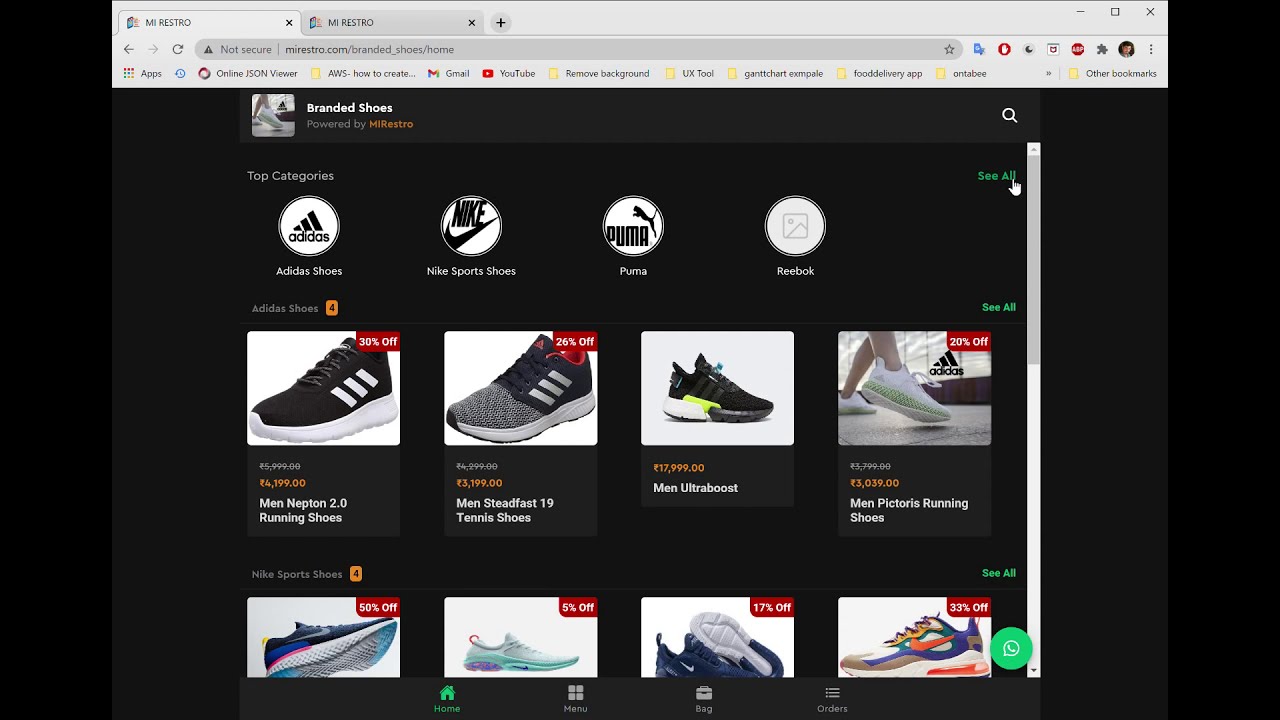This screenshot has height=720, width=1280.
Task: Open the UX Tool bookmark folder
Action: [x=688, y=73]
